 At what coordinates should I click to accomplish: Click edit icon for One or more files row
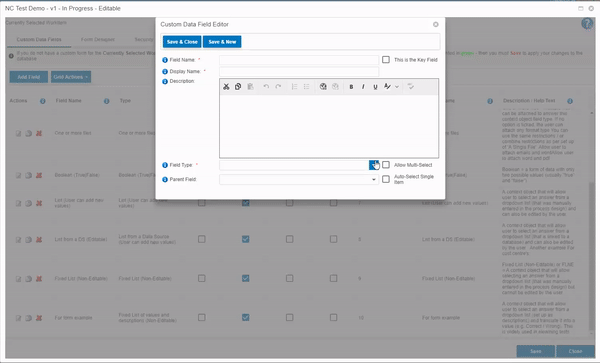(x=18, y=133)
